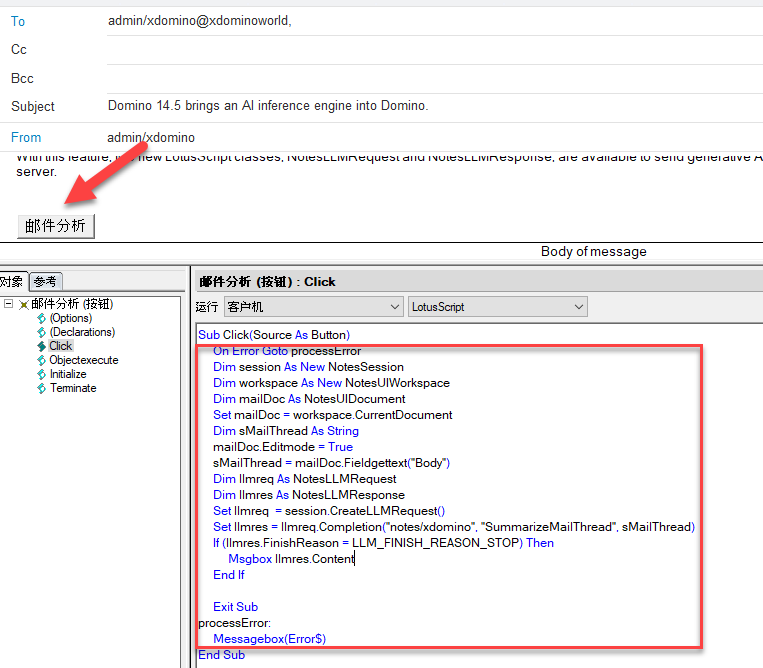Click the Dim session As New NotesSession line
The height and width of the screenshot is (668, 763).
(309, 367)
